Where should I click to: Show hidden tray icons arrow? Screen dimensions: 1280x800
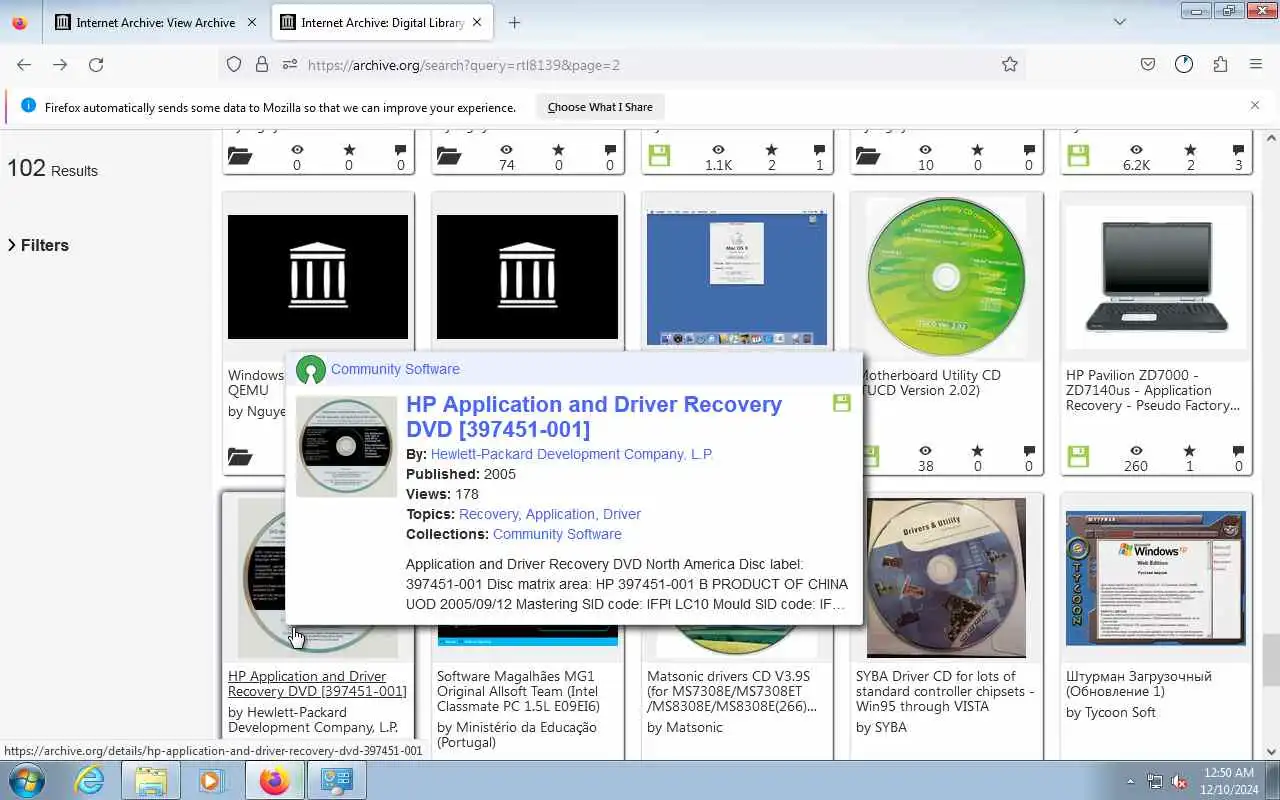pos(1130,781)
